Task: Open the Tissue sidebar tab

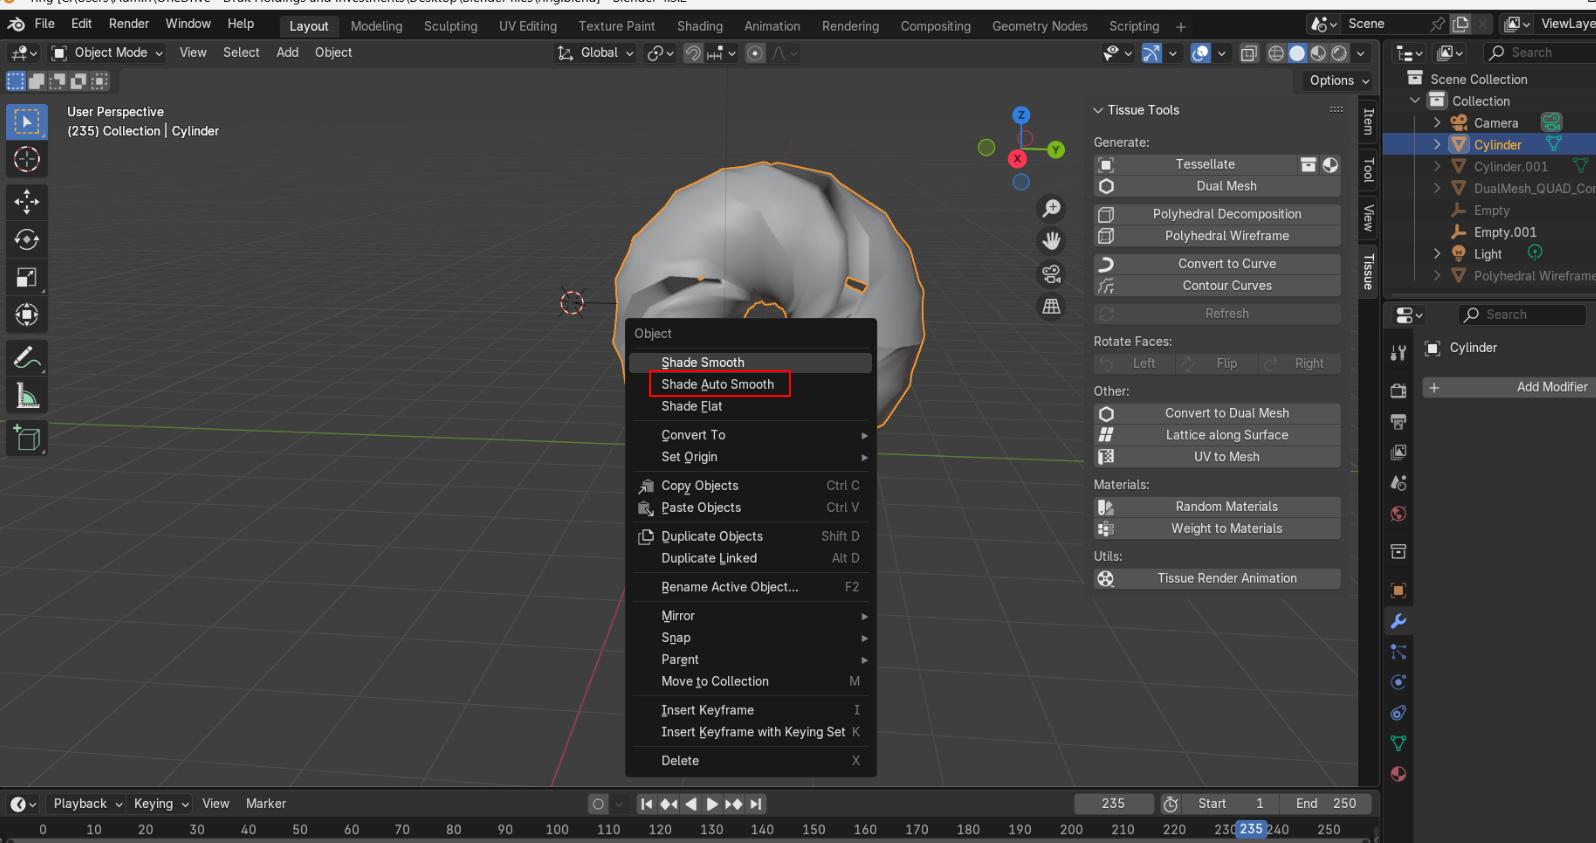Action: pyautogui.click(x=1368, y=271)
